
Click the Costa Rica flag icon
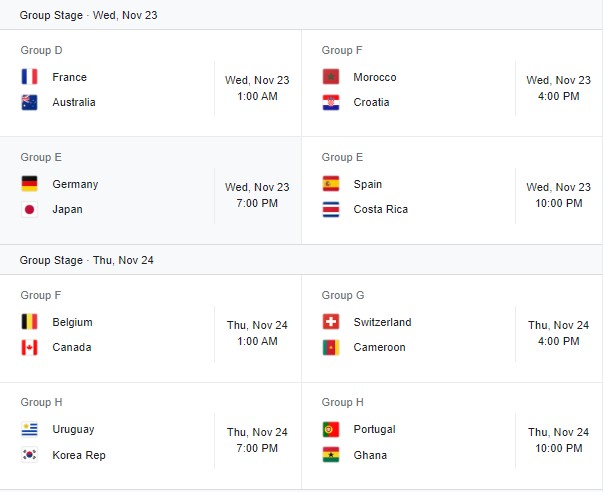pyautogui.click(x=331, y=209)
